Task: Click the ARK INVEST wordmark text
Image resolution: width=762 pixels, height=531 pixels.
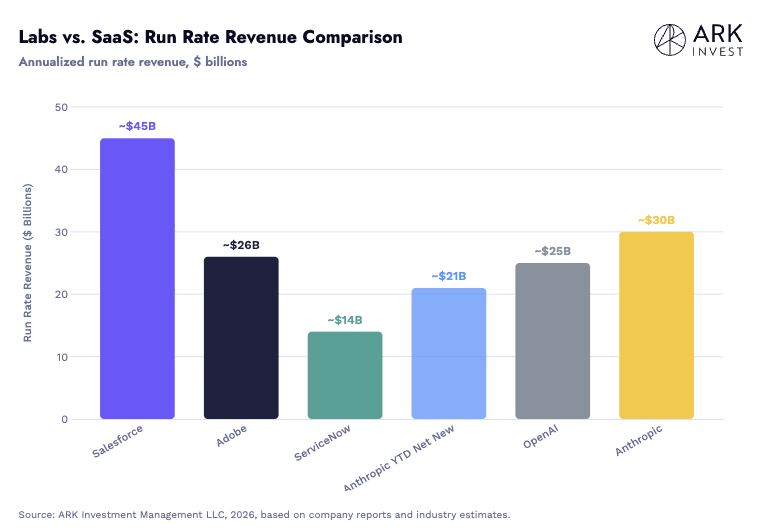Action: pos(718,40)
